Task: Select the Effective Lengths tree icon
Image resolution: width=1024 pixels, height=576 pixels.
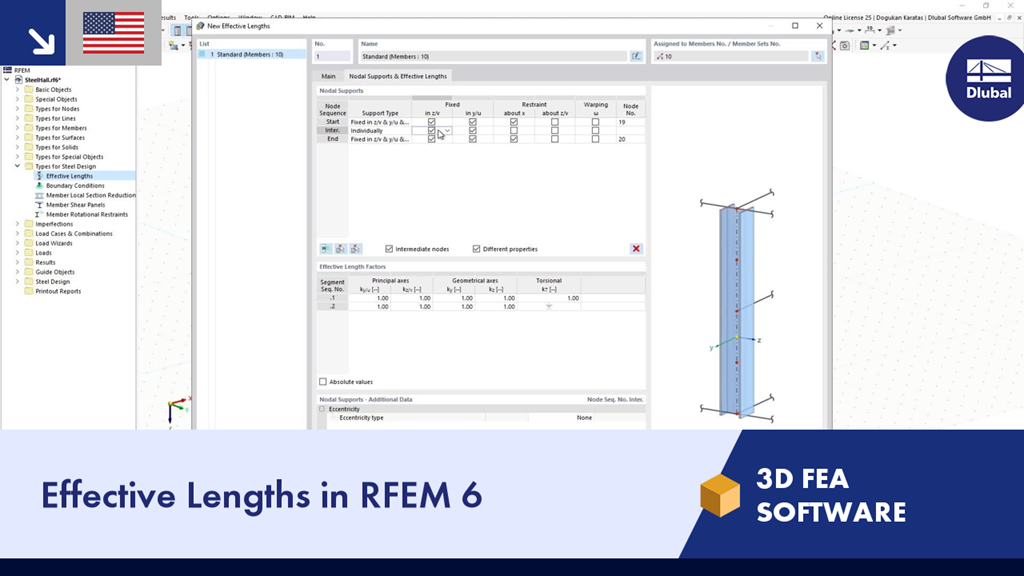Action: click(39, 176)
